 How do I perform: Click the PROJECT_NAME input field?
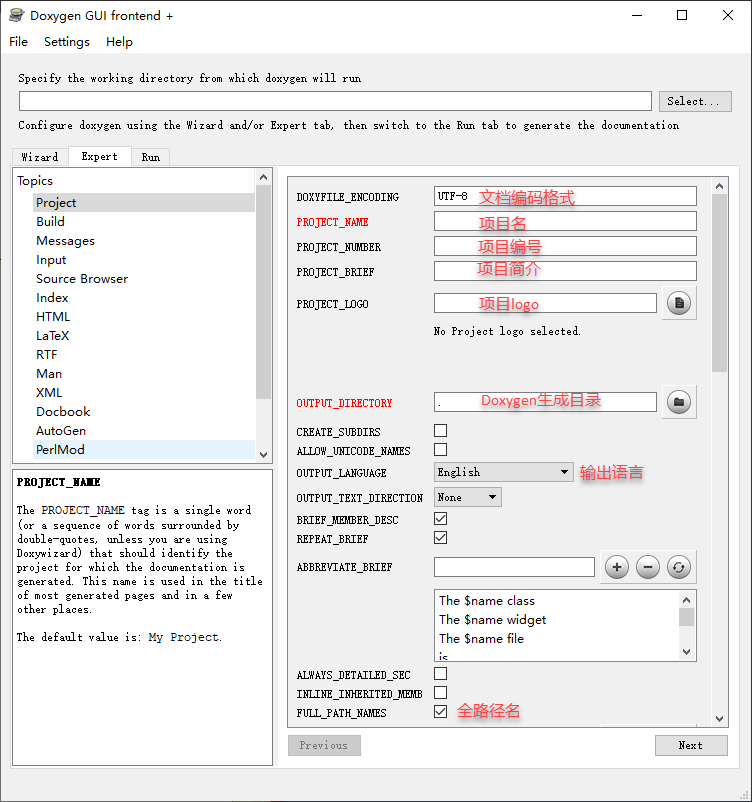pyautogui.click(x=565, y=221)
